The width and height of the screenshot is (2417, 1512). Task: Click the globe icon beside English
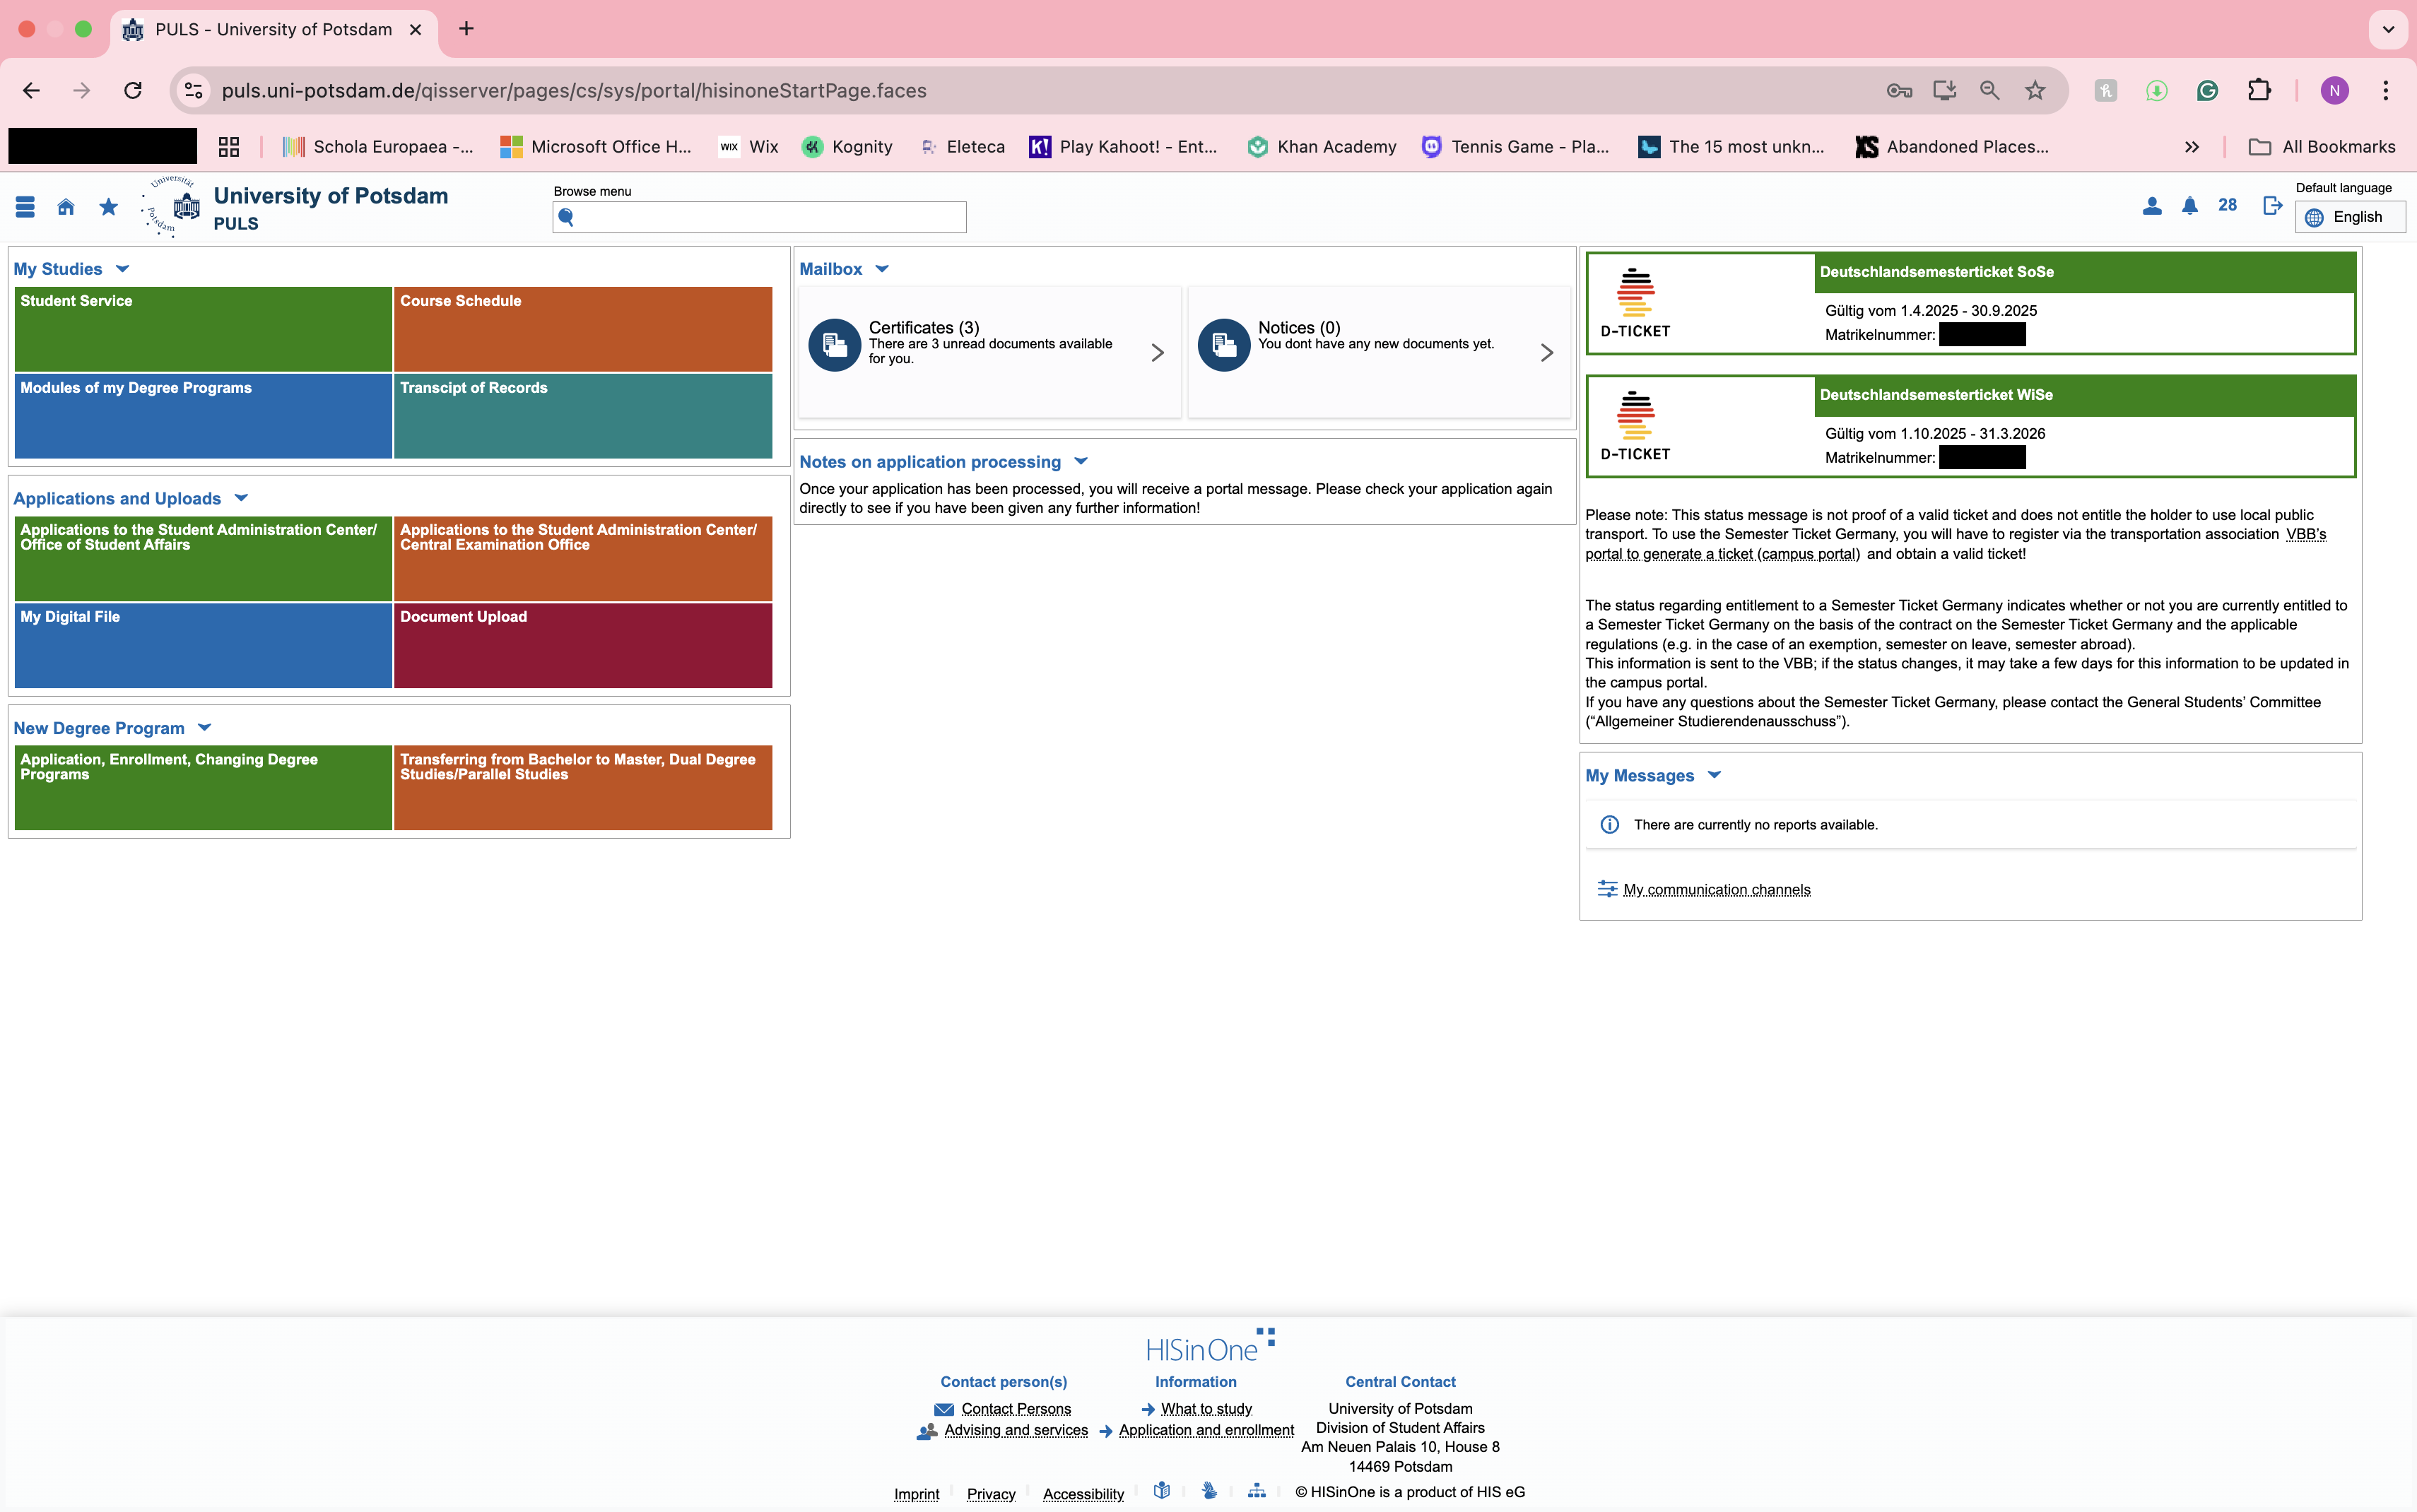(2314, 218)
